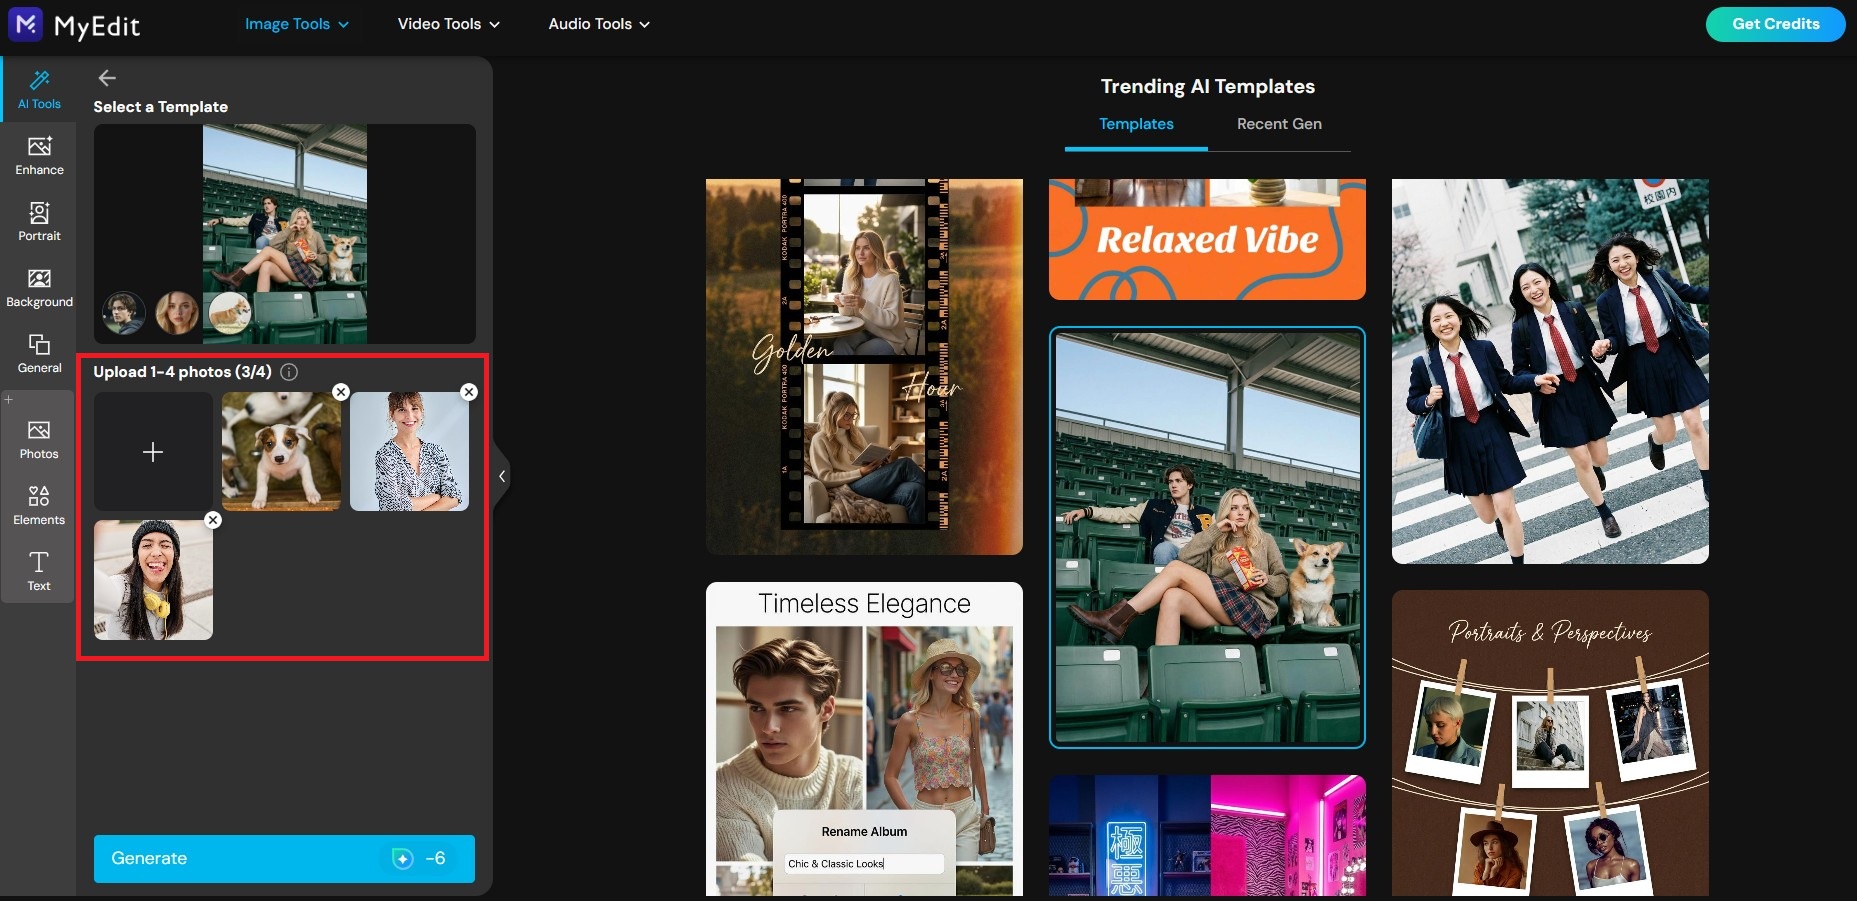Open the upload photos info tooltip
Viewport: 1857px width, 901px height.
[289, 371]
